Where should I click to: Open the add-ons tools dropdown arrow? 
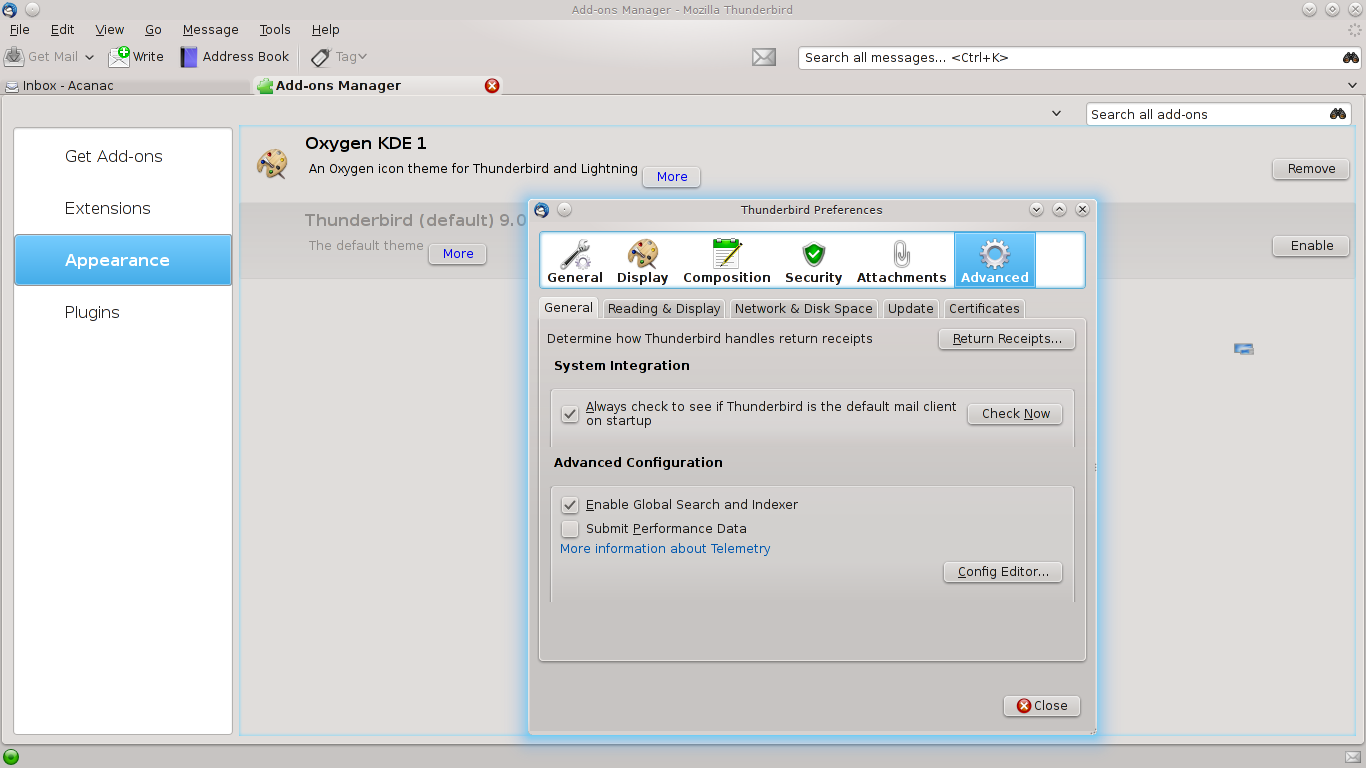[x=1056, y=114]
